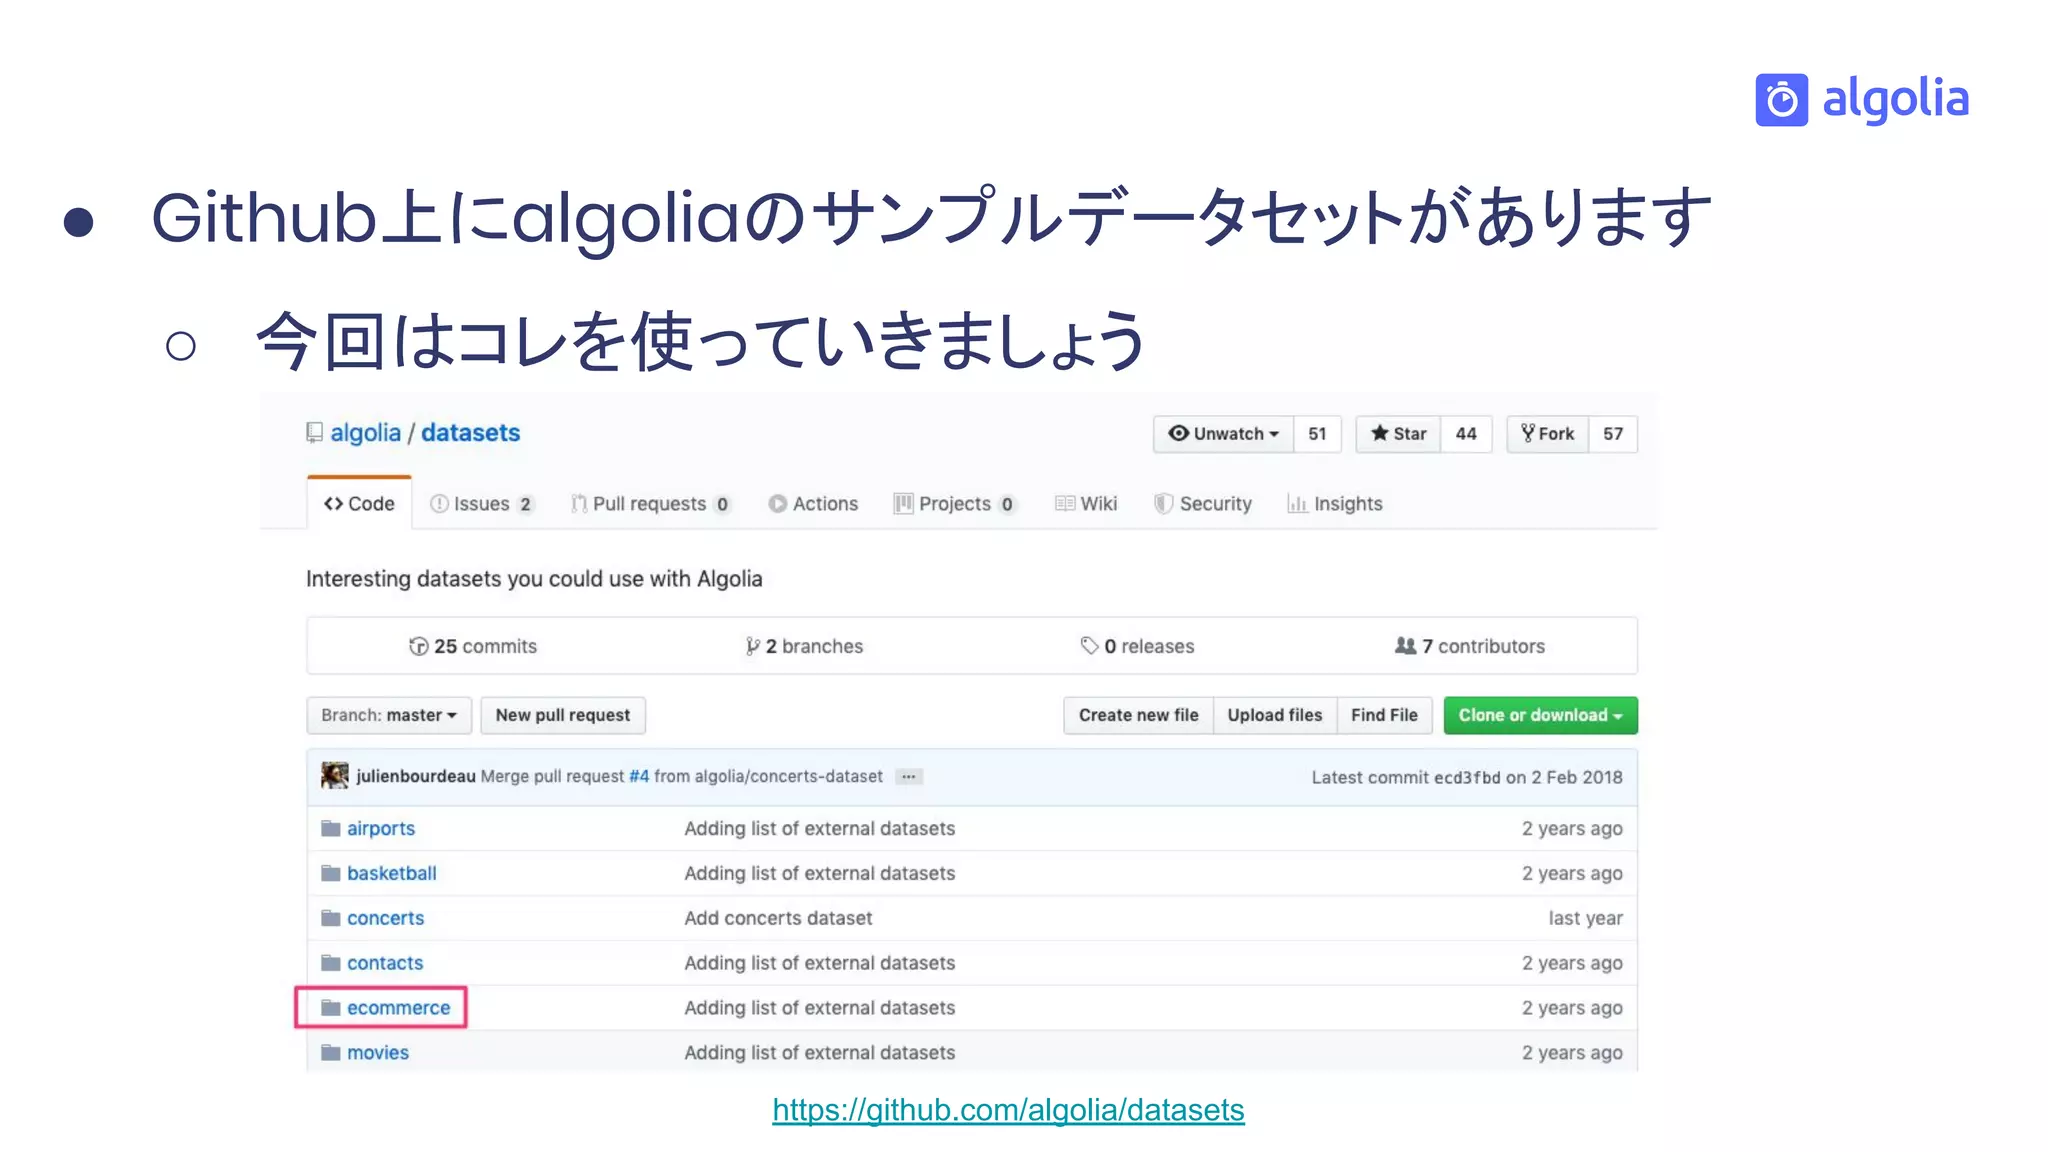
Task: View the 44 stargazers count
Action: tap(1466, 434)
